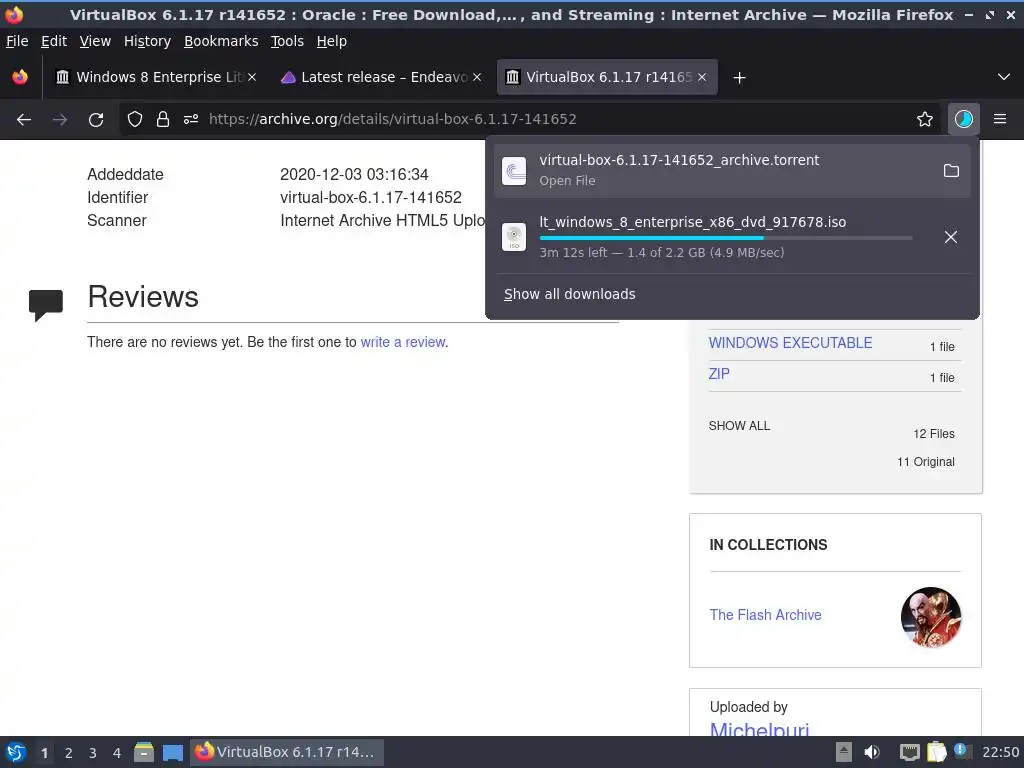Screen dimensions: 1024x768
Task: Close the Latest release Endeavour tab
Action: [477, 77]
